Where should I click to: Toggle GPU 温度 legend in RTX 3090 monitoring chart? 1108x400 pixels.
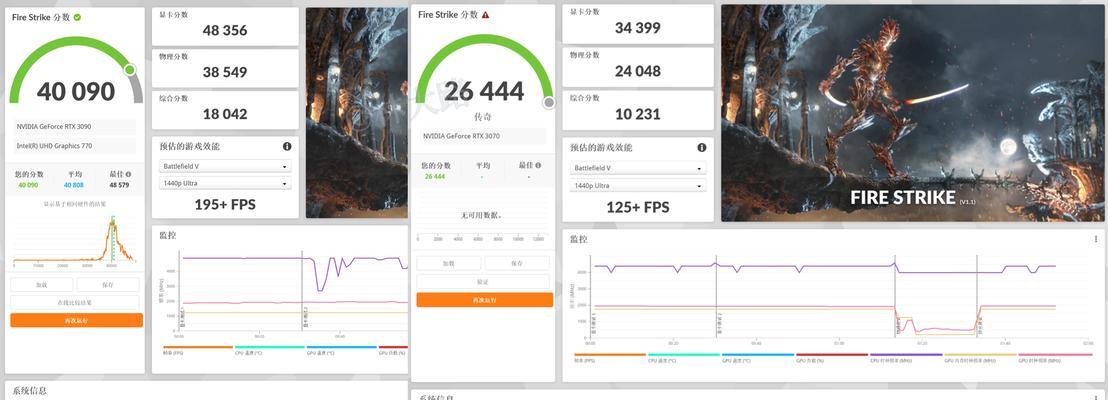[x=341, y=349]
